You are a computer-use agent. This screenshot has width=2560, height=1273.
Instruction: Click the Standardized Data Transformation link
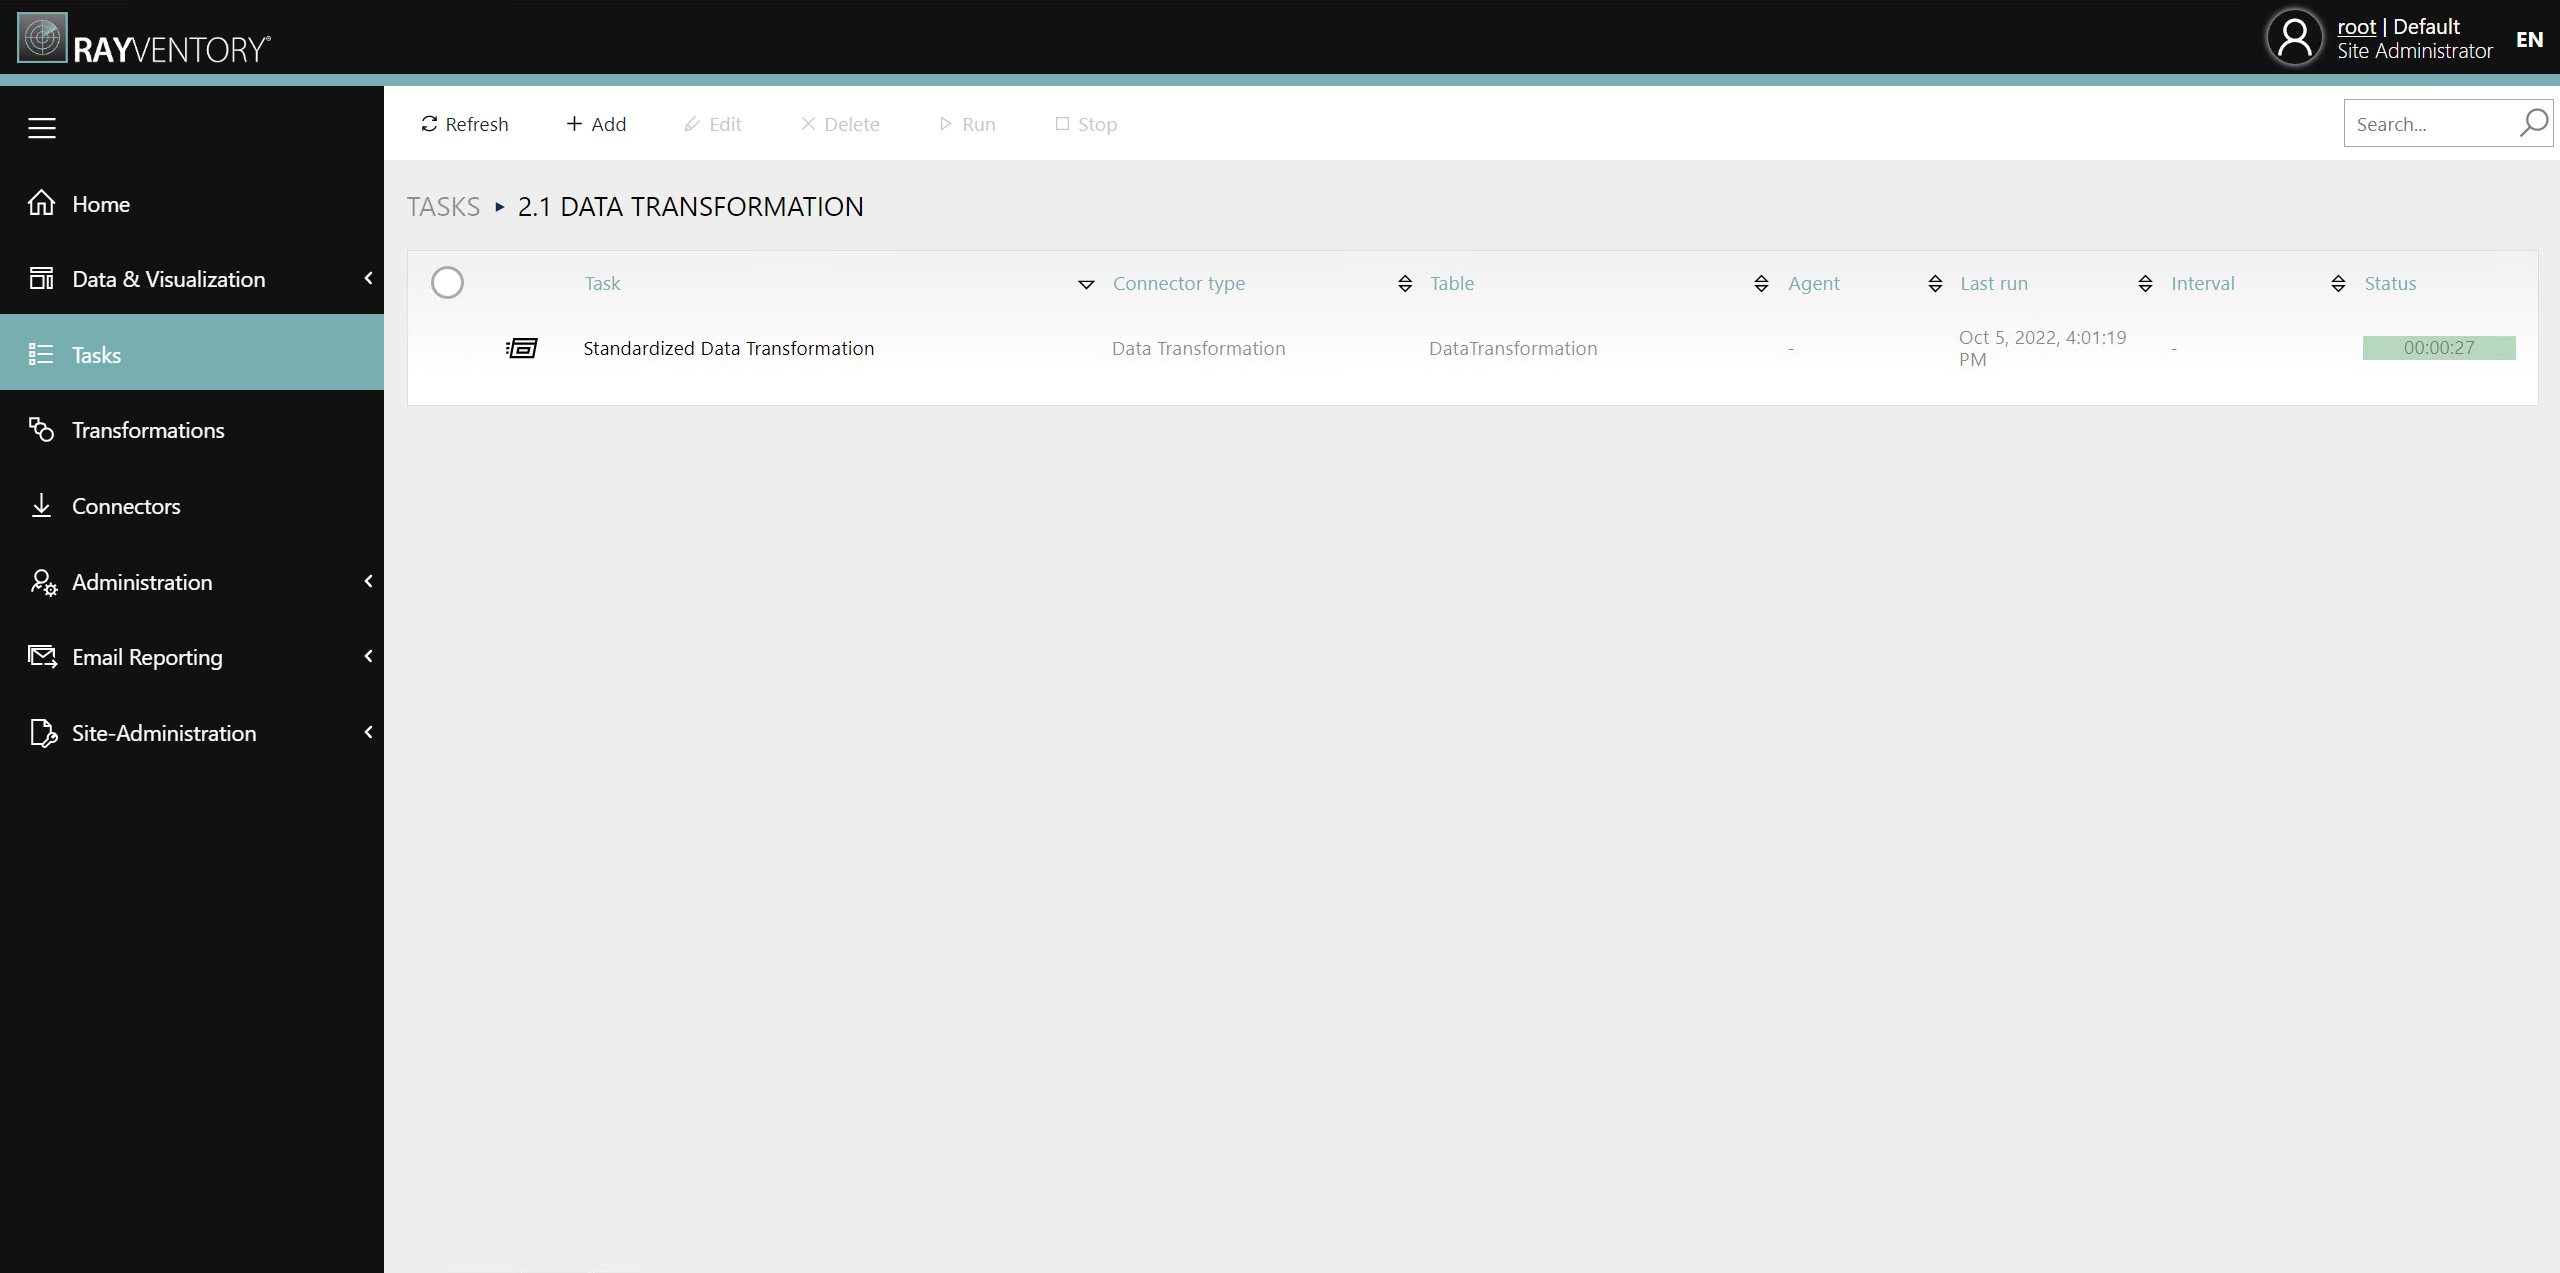730,348
